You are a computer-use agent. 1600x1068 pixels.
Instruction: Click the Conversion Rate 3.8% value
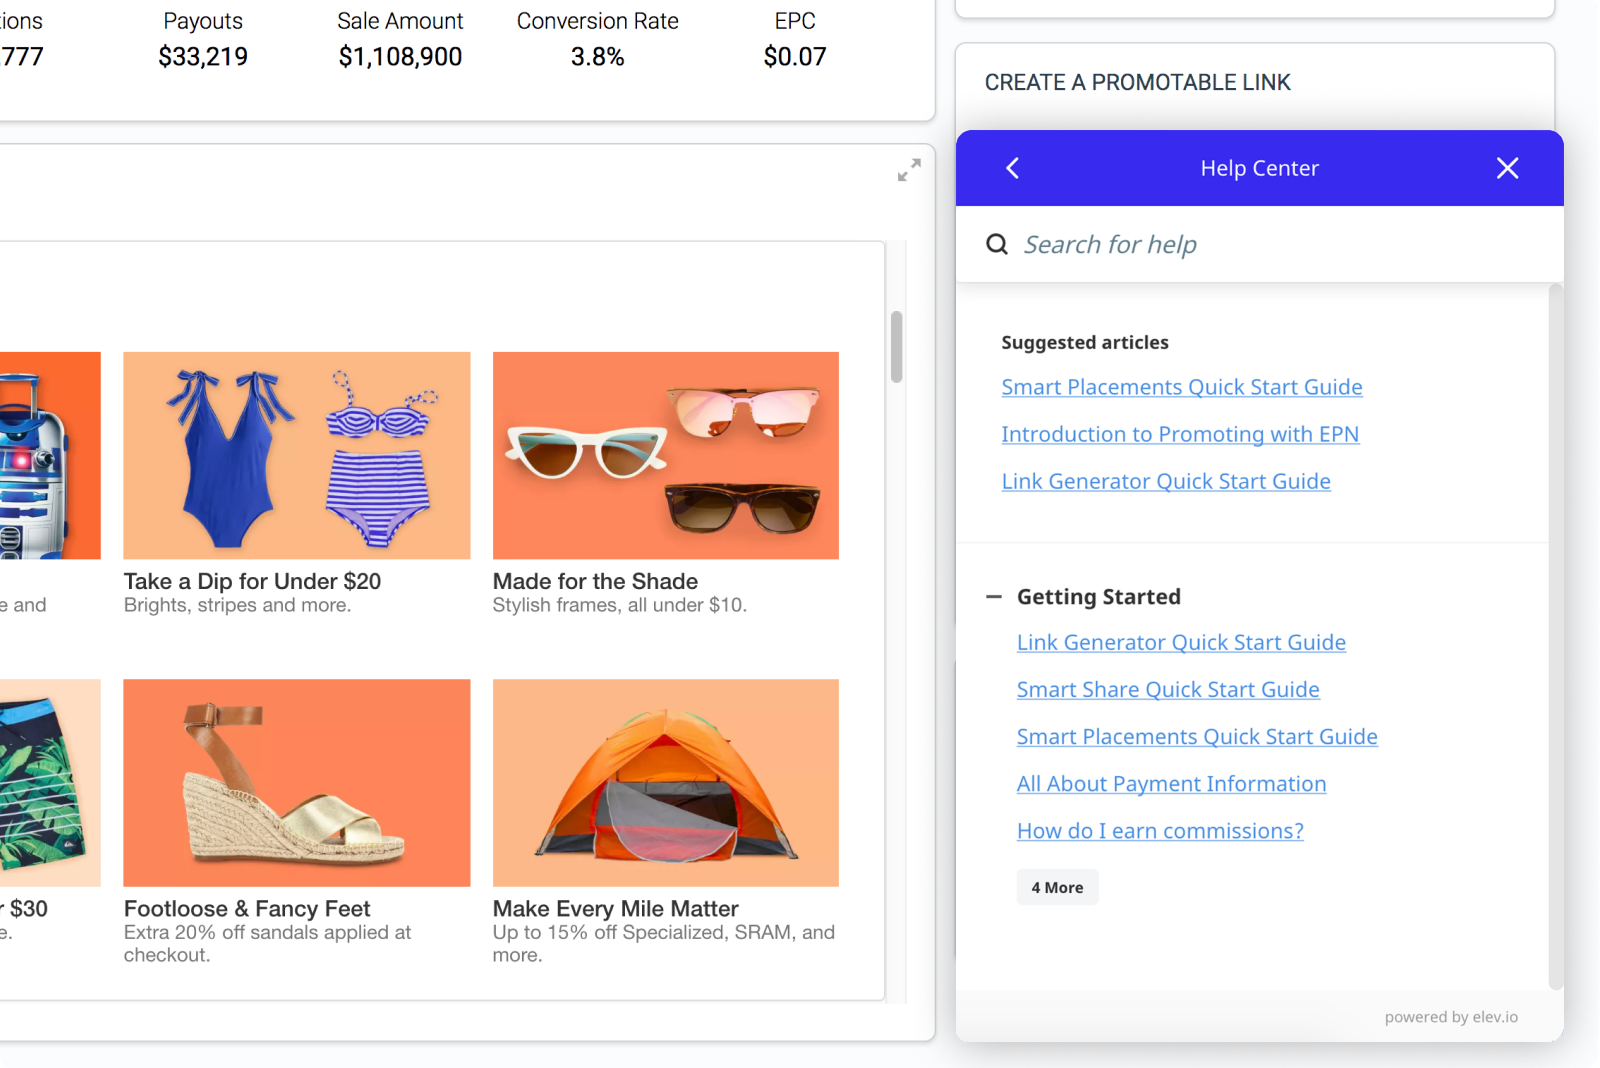point(597,57)
